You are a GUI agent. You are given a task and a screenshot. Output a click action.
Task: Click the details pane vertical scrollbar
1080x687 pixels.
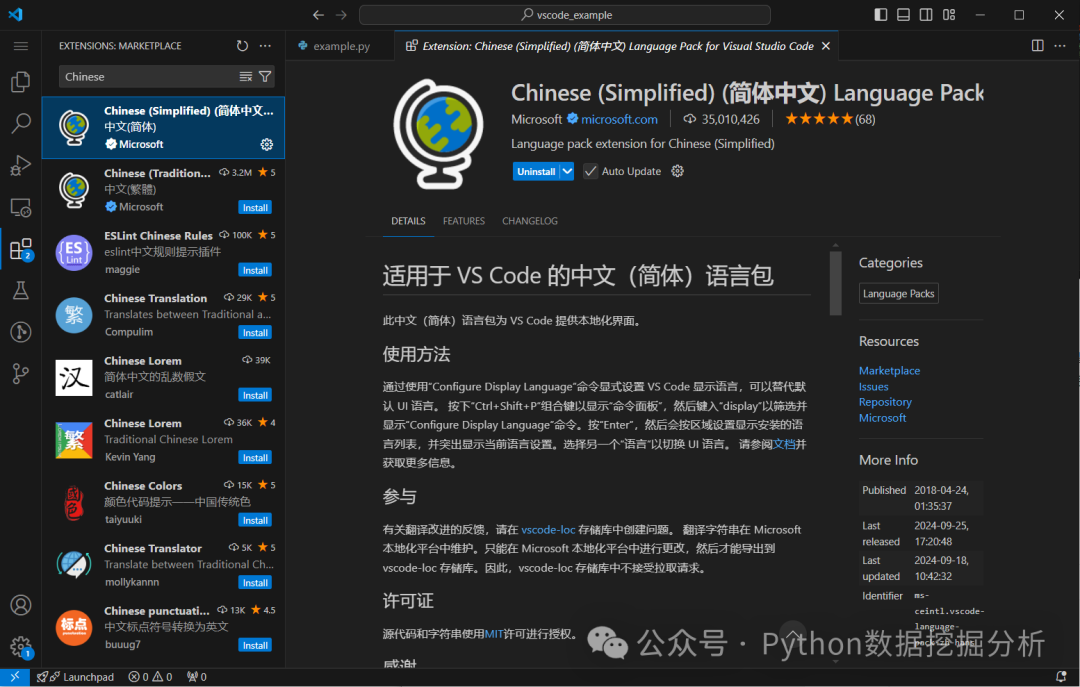coord(835,283)
